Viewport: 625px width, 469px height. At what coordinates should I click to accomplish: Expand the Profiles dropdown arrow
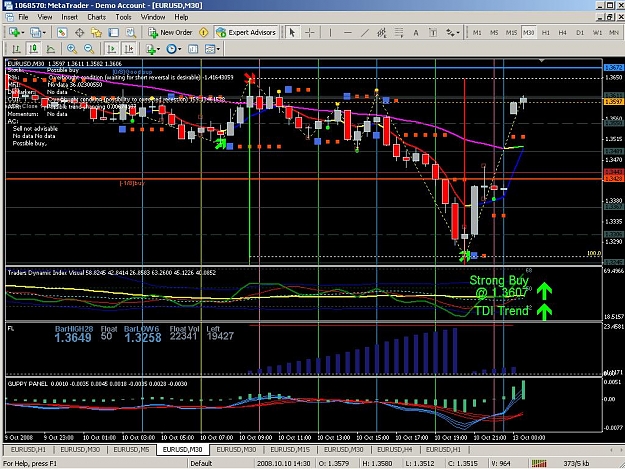pos(44,33)
